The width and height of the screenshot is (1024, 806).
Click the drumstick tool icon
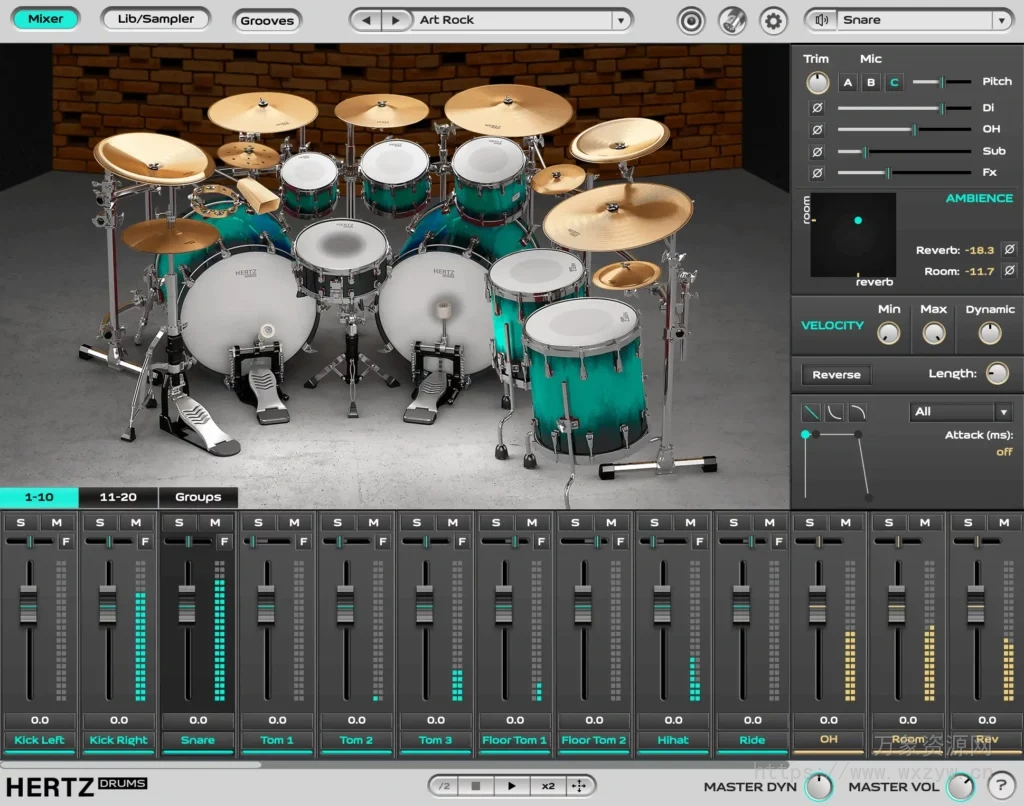tap(733, 20)
